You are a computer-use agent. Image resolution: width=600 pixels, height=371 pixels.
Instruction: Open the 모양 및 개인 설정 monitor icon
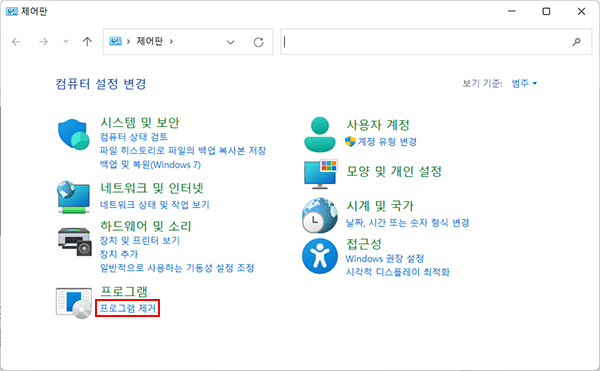pos(321,174)
